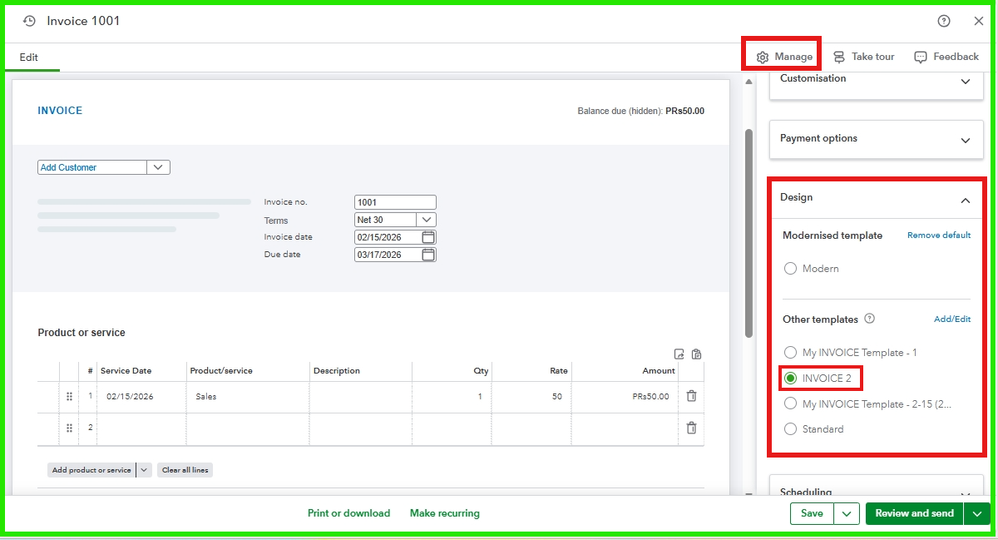Open the help question mark icon
Viewport: 998px width, 540px height.
(x=944, y=21)
